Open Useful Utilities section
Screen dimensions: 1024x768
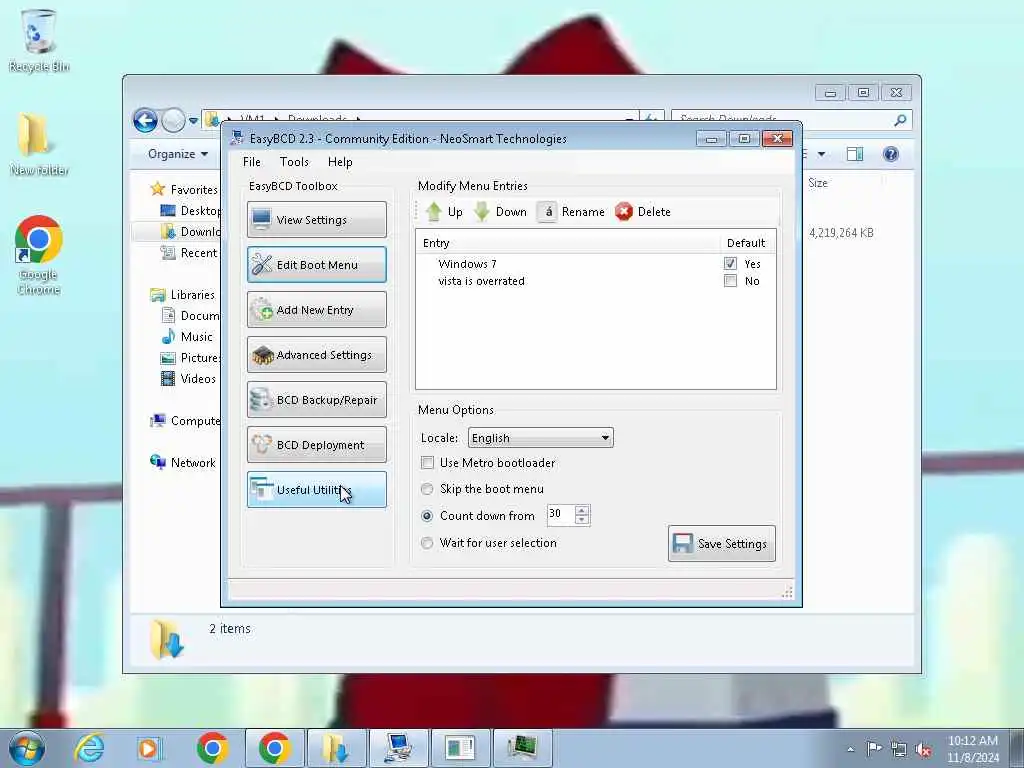click(x=317, y=490)
